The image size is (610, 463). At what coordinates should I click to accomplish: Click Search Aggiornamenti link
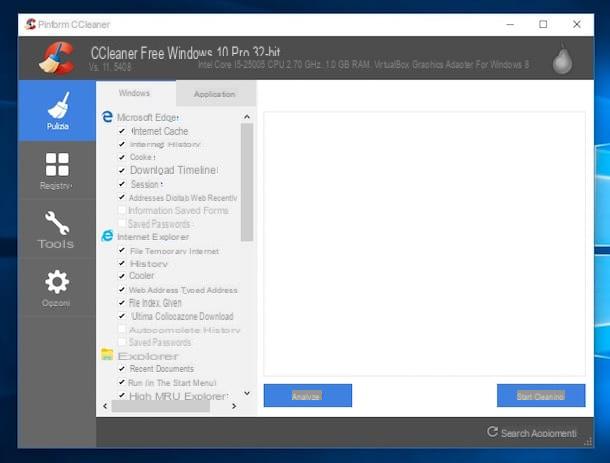538,433
